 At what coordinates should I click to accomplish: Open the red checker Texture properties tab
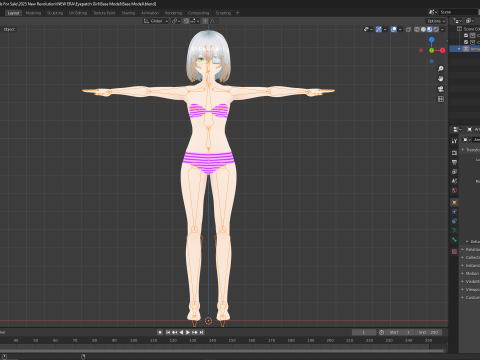454,251
